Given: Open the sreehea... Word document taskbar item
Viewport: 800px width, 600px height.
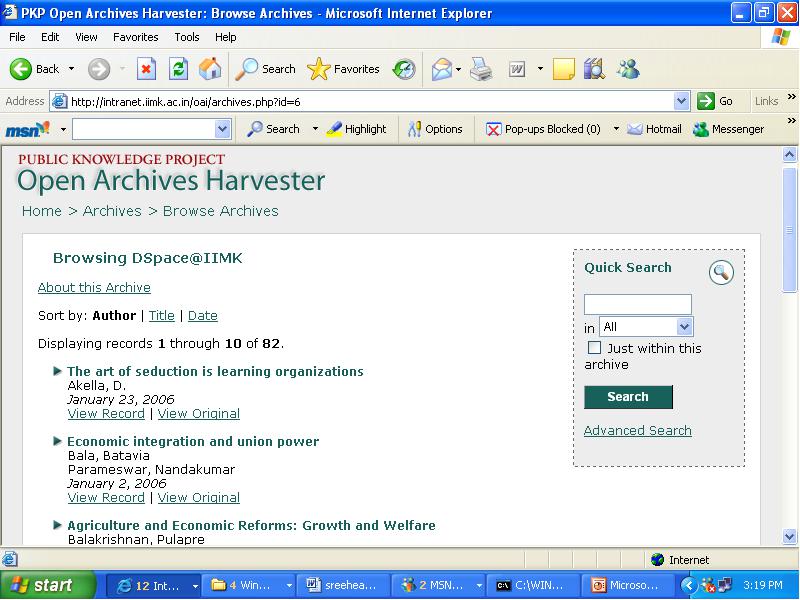Looking at the screenshot, I should (342, 585).
